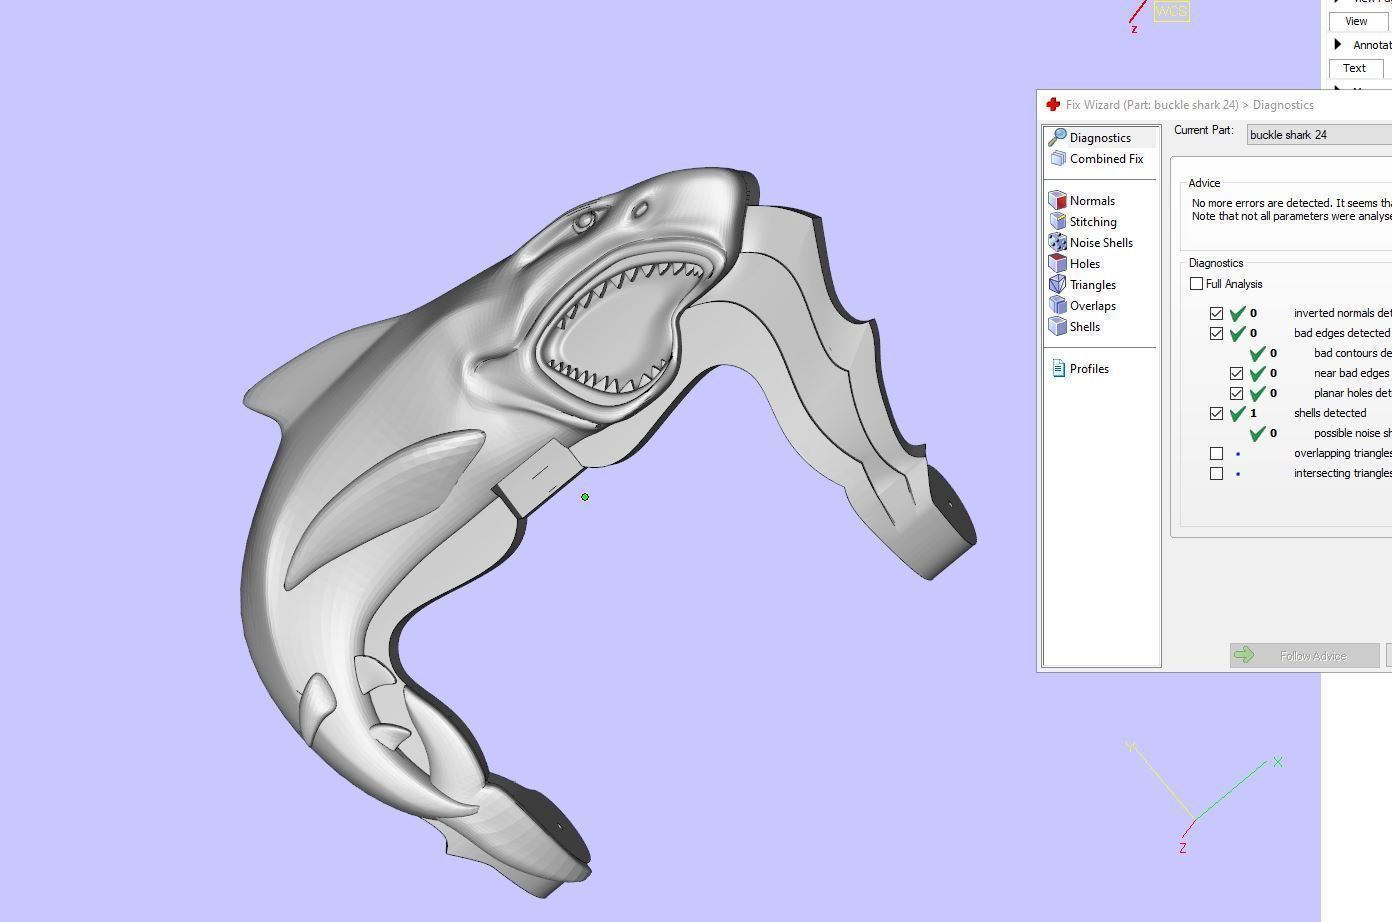Uncheck the shells detected checkbox
Viewport: 1392px width, 922px height.
click(1216, 413)
